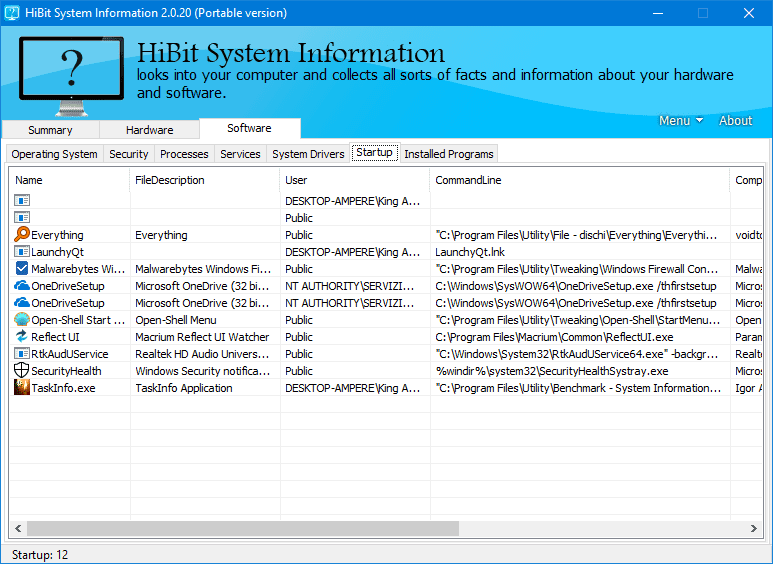Switch to the Summary tab
The image size is (773, 564).
tap(50, 130)
